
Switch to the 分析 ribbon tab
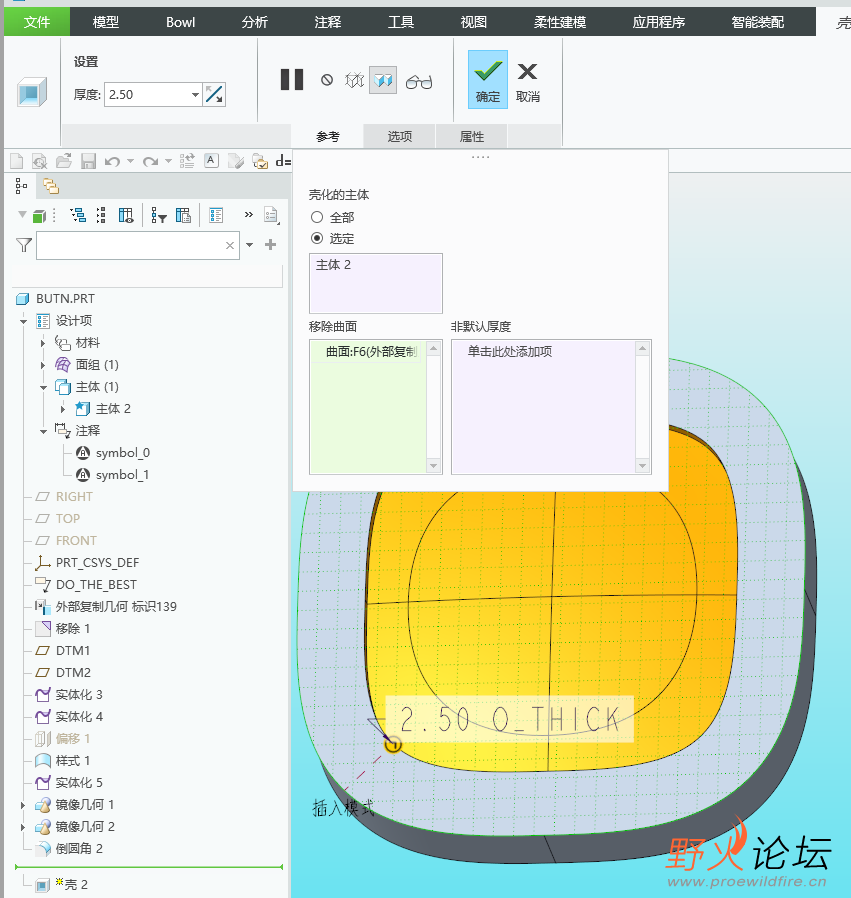pos(254,22)
